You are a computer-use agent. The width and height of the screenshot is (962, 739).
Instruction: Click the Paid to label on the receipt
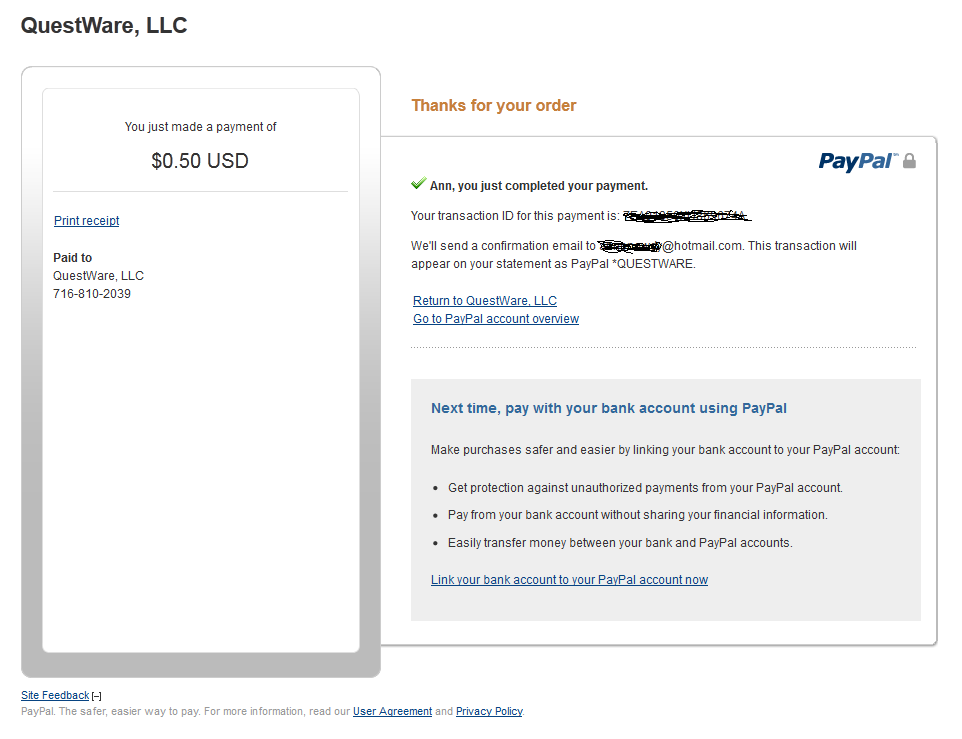click(72, 257)
